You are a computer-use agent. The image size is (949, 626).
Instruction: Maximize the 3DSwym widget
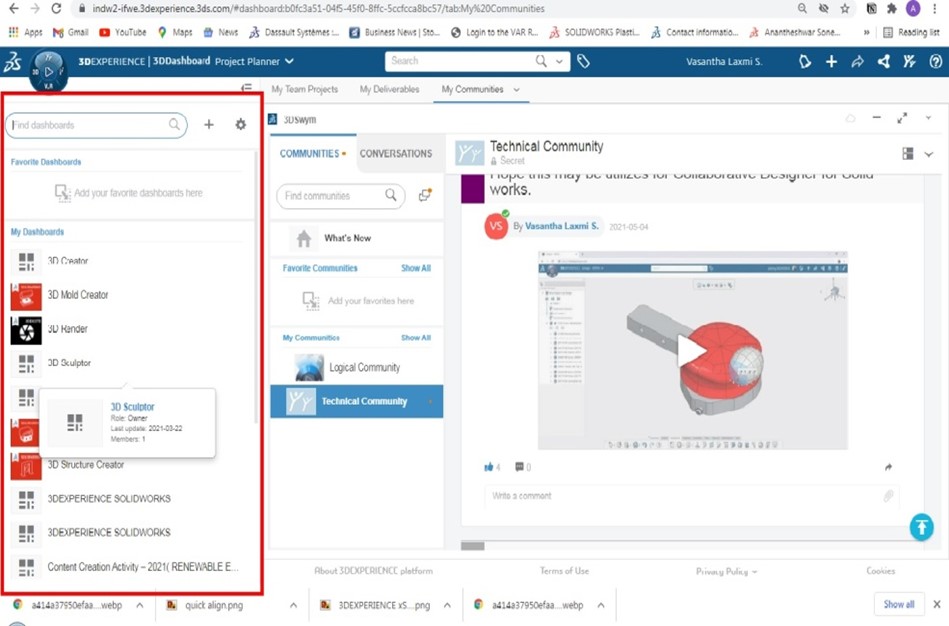pos(902,118)
